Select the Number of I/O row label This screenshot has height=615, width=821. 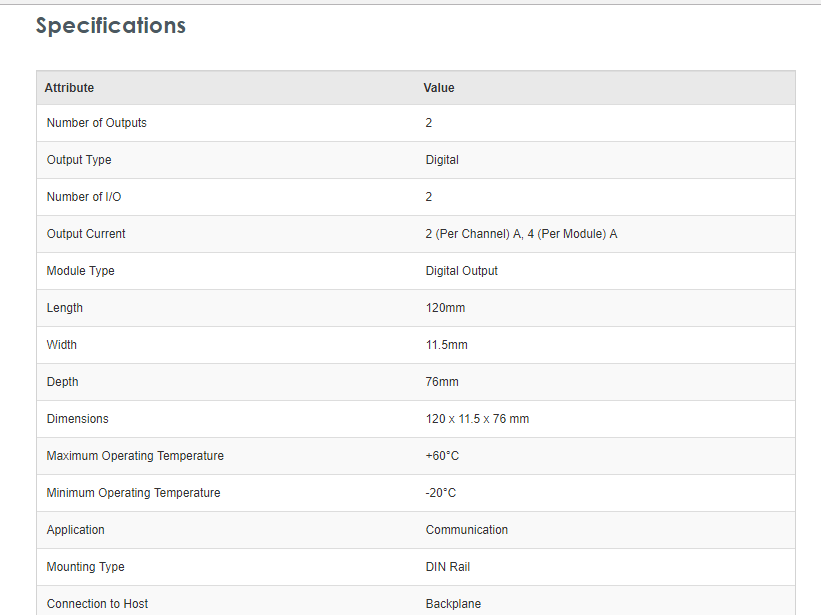(84, 197)
